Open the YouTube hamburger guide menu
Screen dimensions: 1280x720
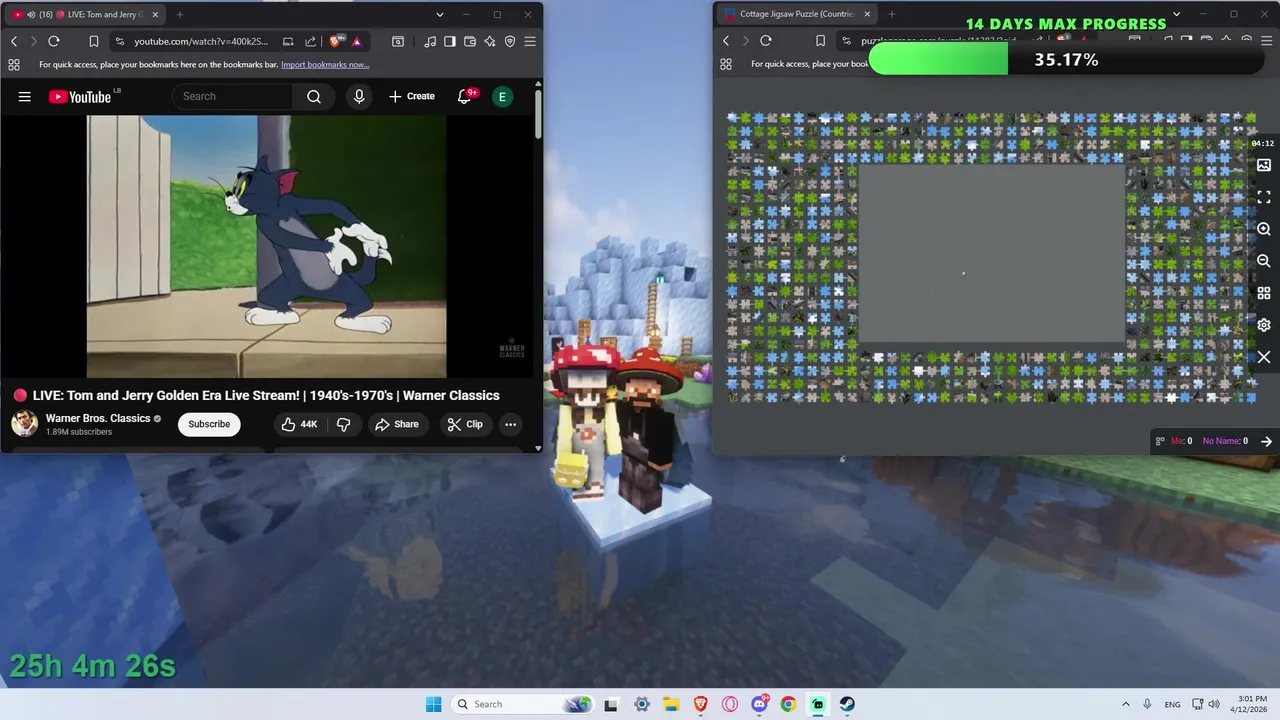pos(25,96)
